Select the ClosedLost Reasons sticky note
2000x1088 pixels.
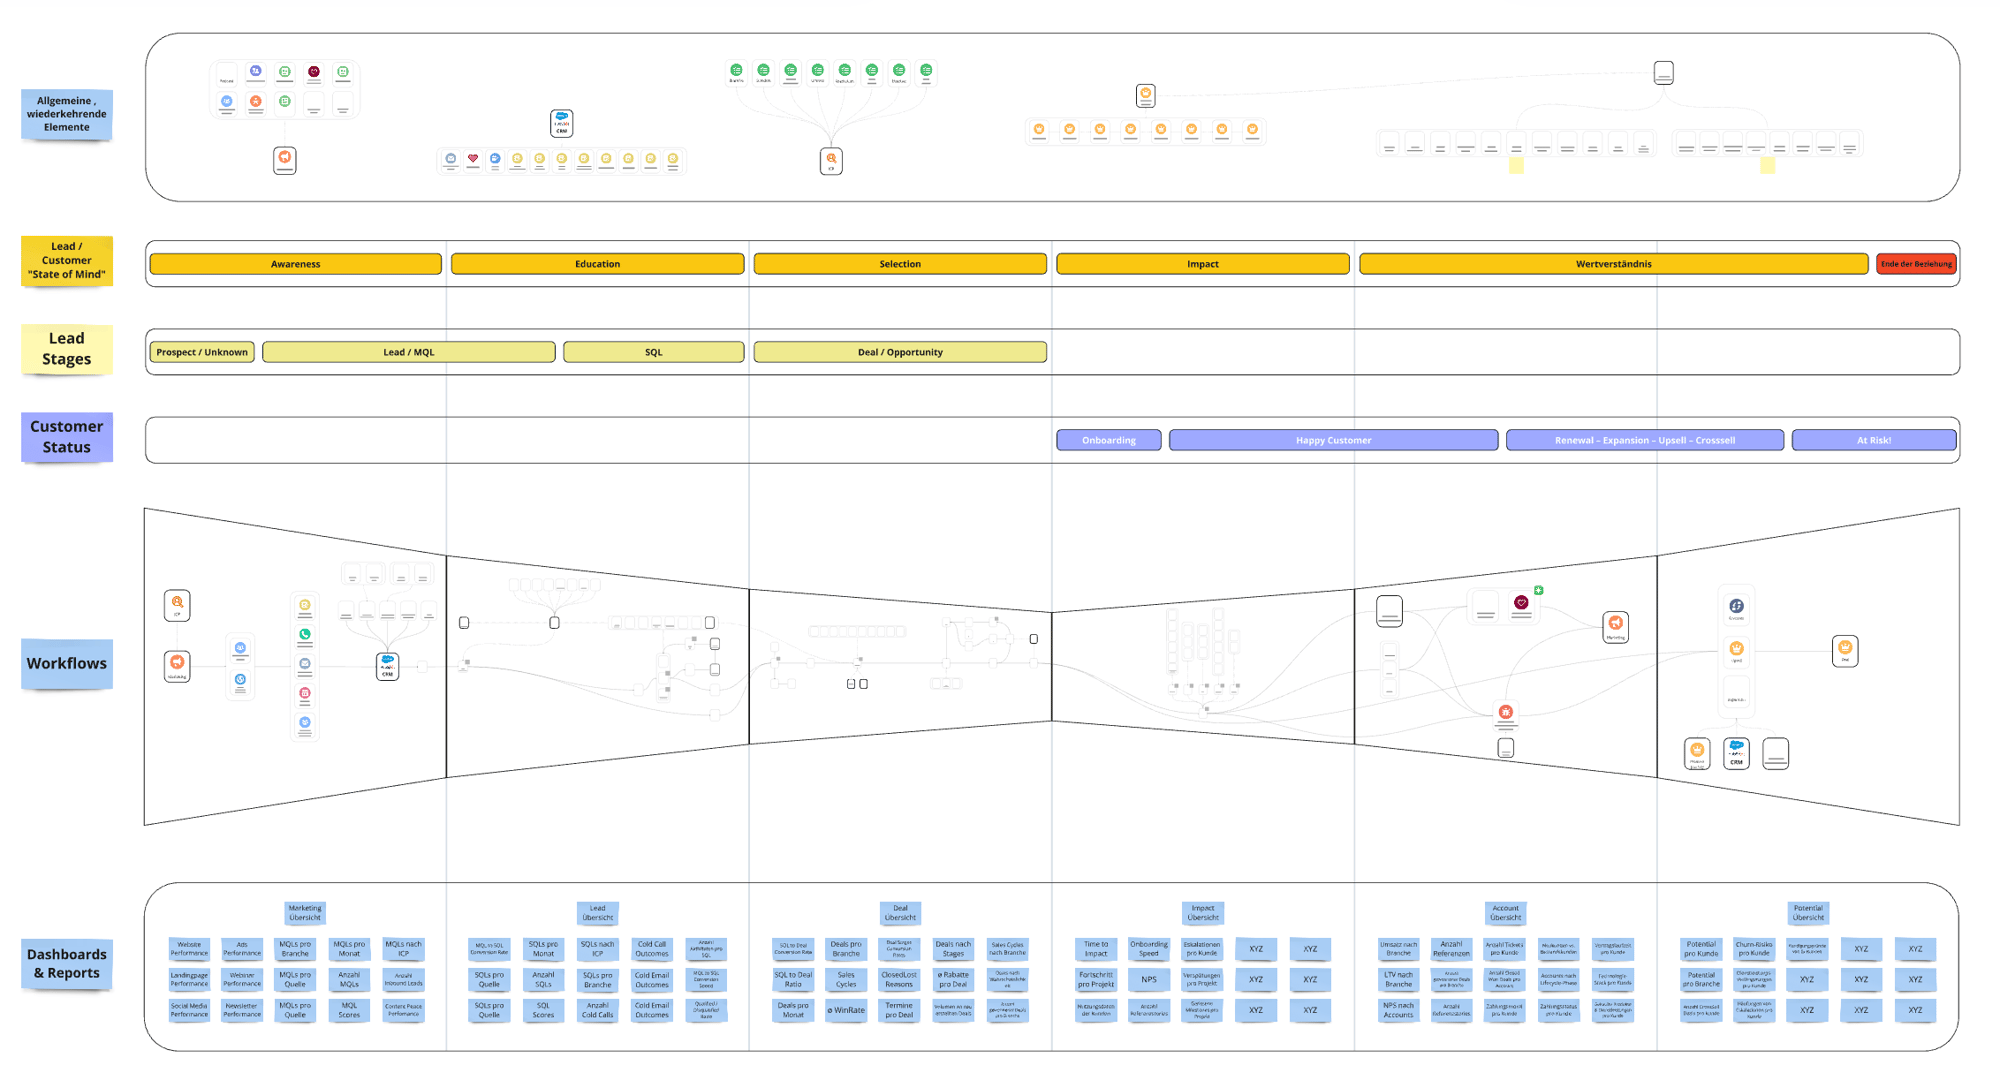point(899,979)
